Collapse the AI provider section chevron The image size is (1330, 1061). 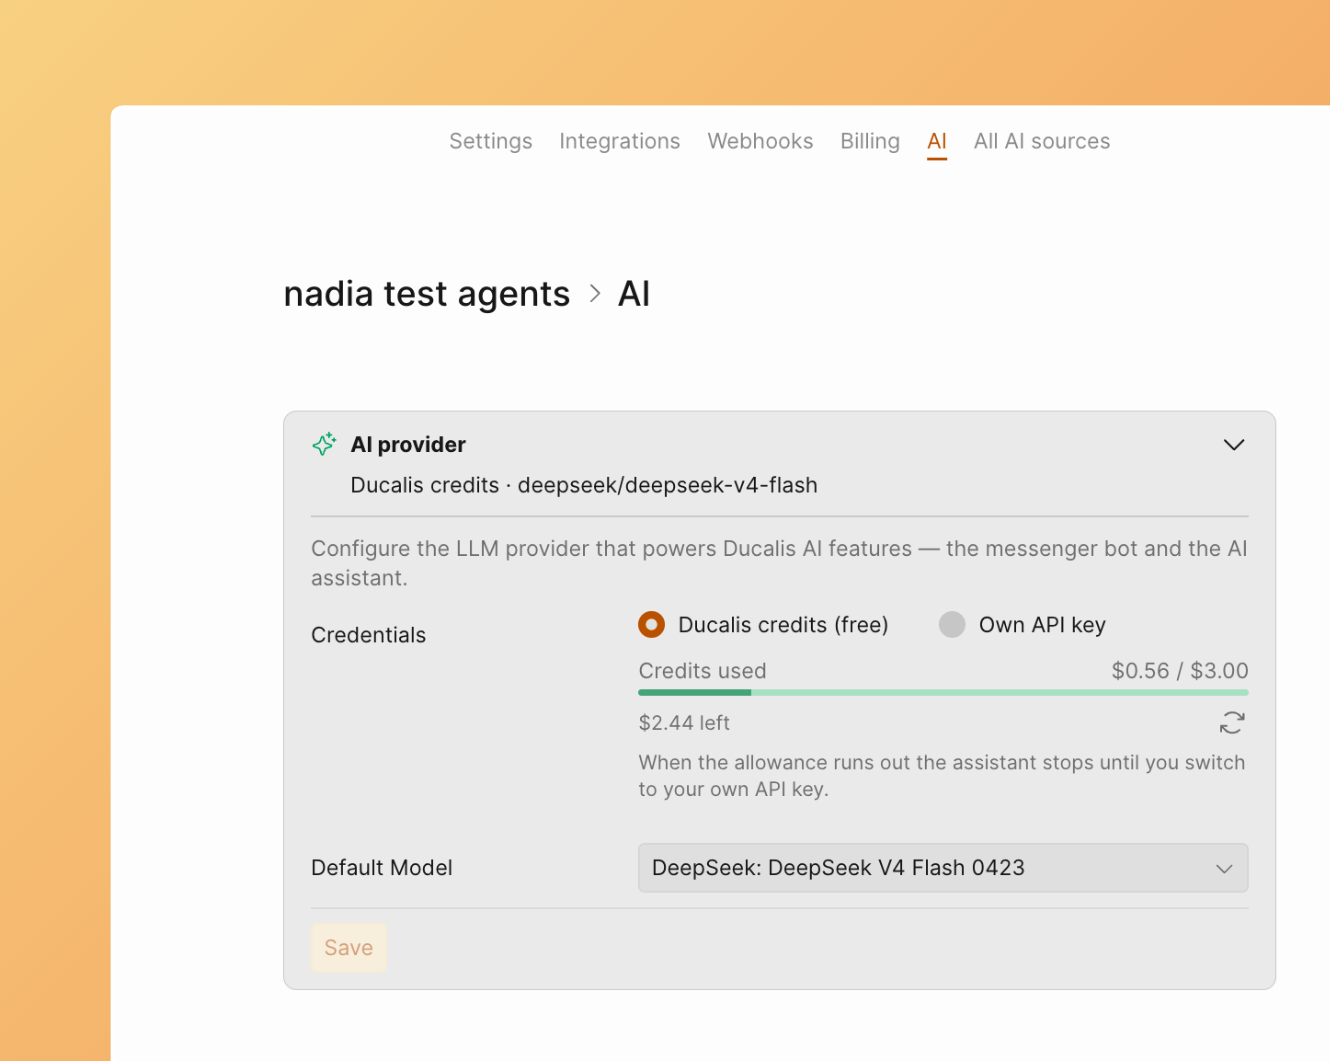click(1234, 444)
